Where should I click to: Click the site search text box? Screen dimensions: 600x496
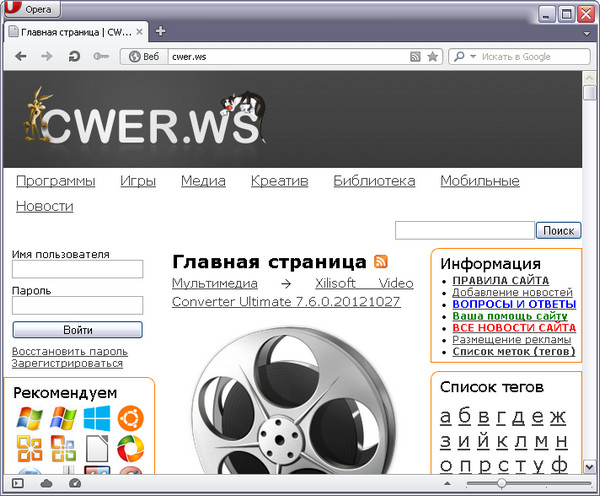465,230
